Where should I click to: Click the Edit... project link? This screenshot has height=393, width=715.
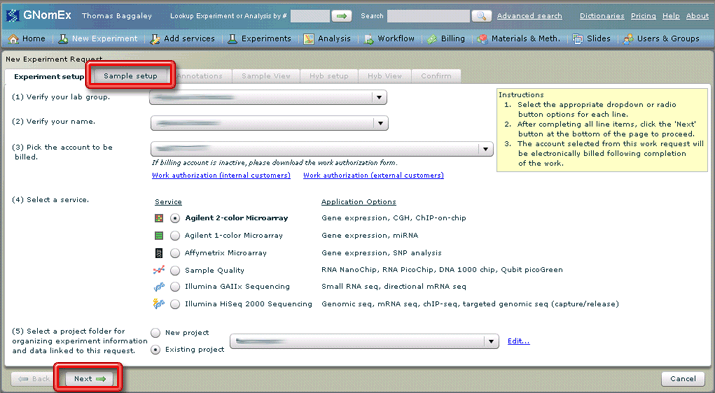pos(518,341)
